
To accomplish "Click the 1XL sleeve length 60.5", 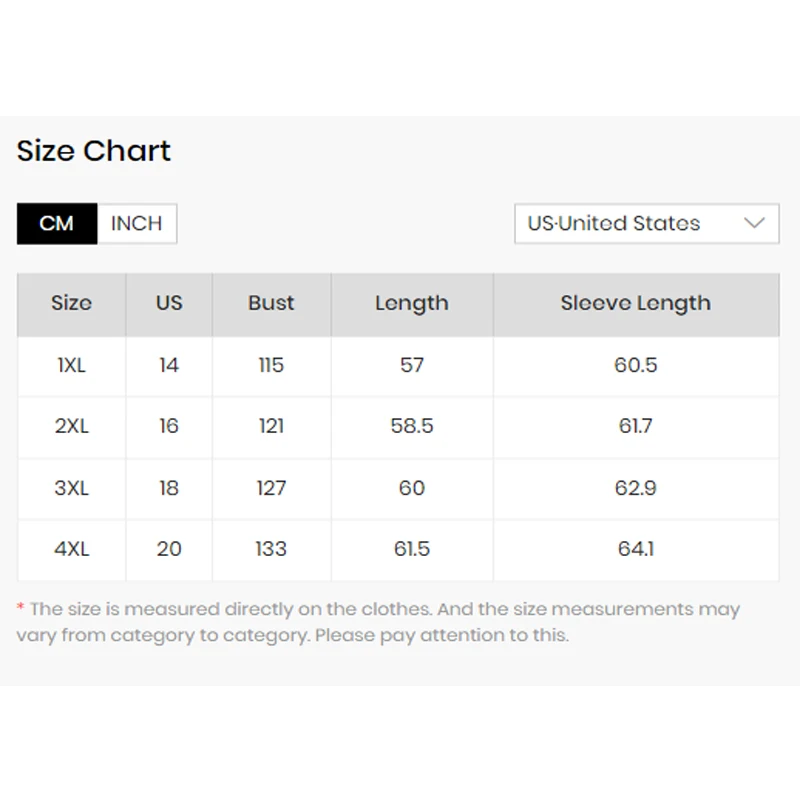I will [x=636, y=366].
